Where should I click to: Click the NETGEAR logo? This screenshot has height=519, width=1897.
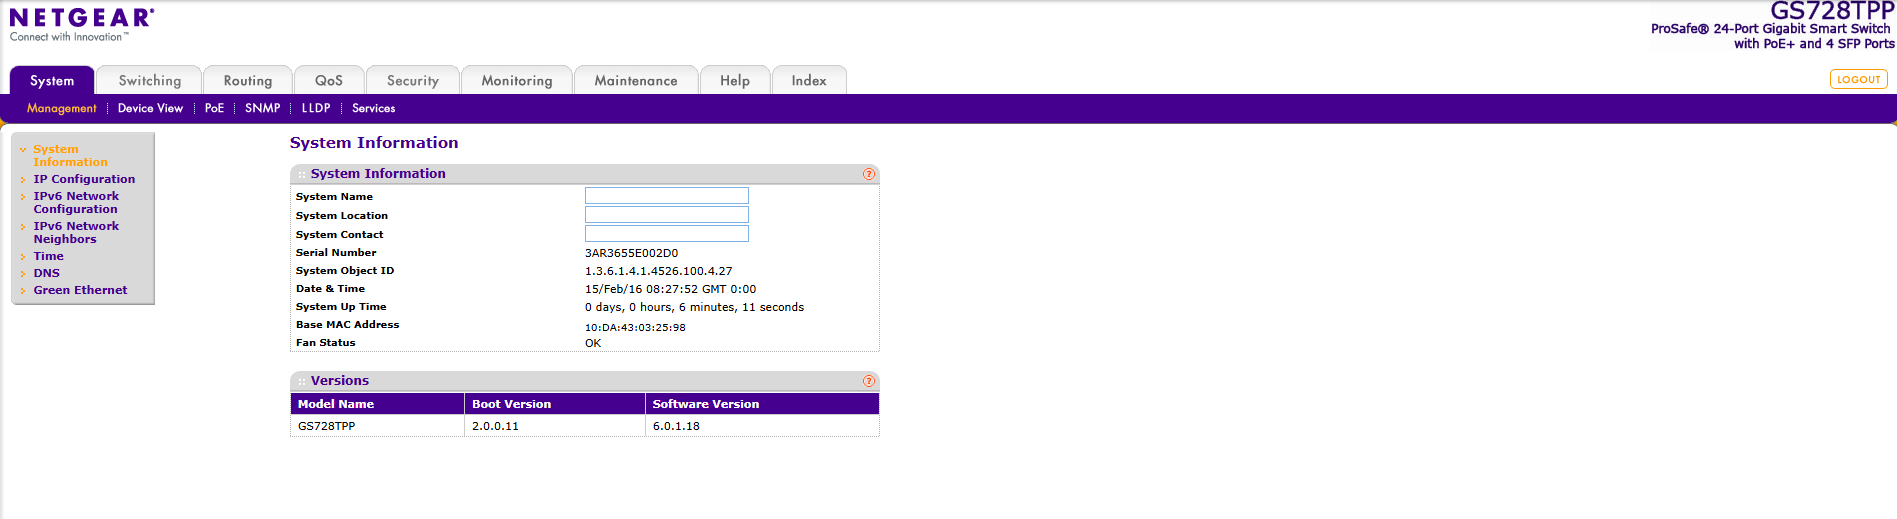pos(81,24)
